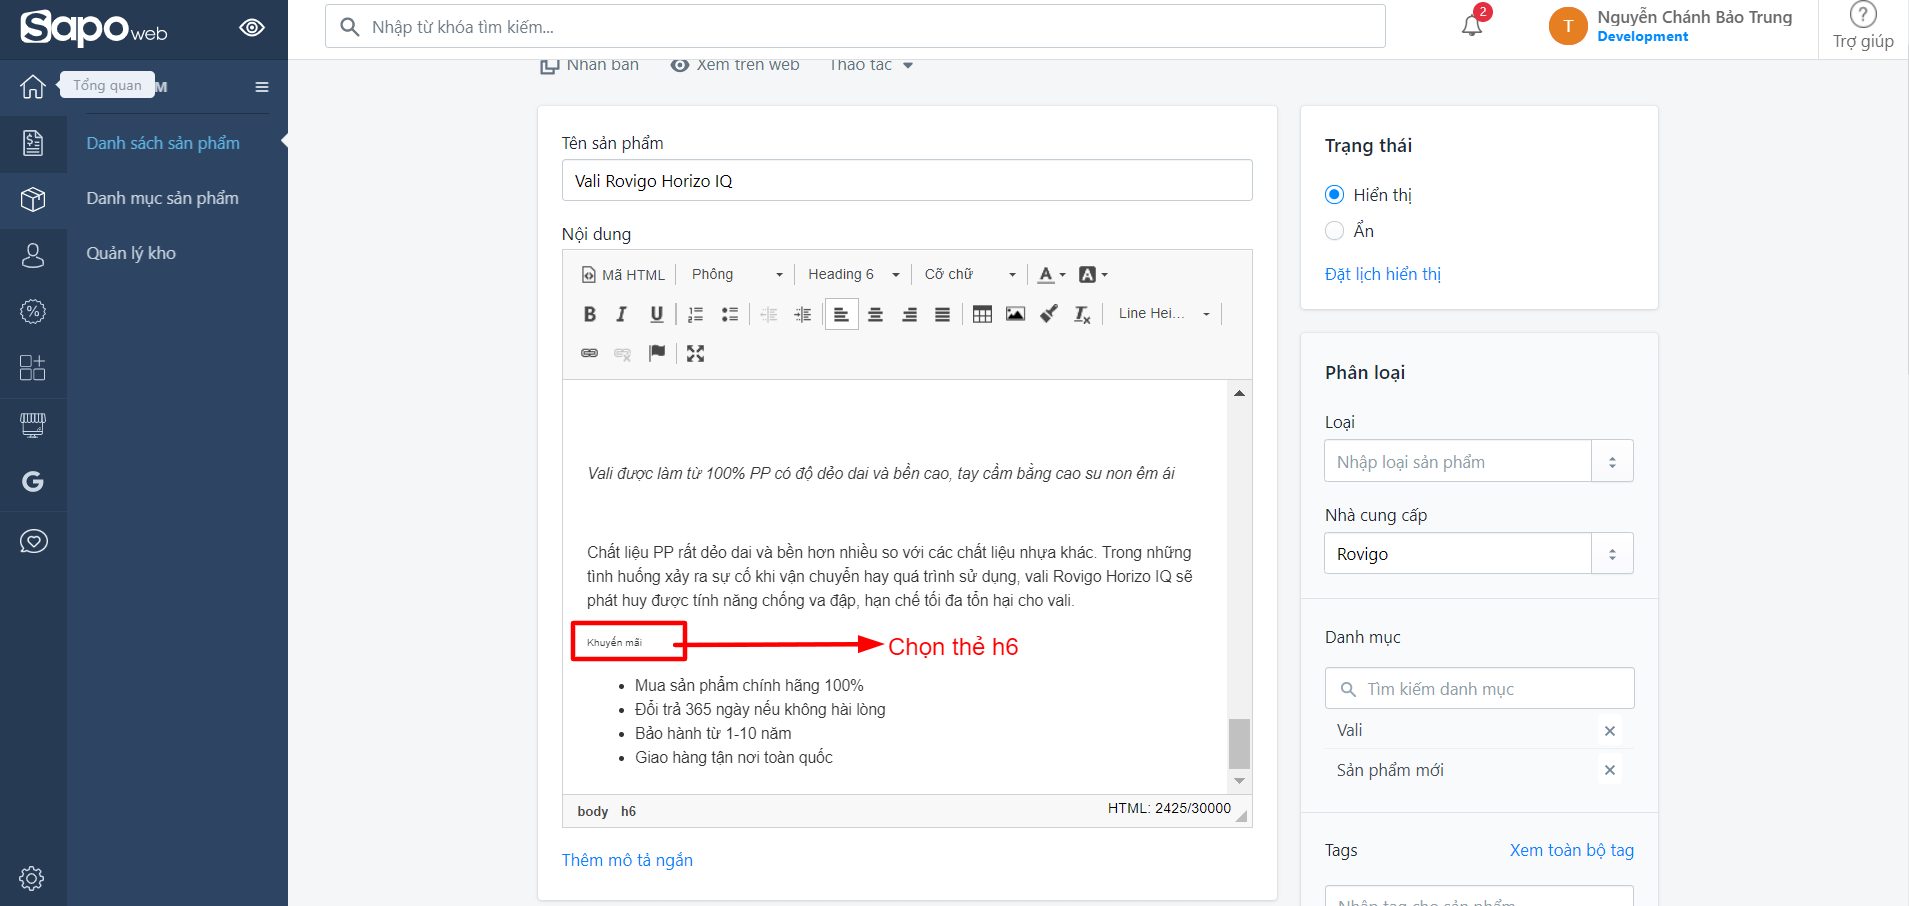Viewport: 1909px width, 906px height.
Task: Go to Danh mục sản phẩm menu
Action: point(162,198)
